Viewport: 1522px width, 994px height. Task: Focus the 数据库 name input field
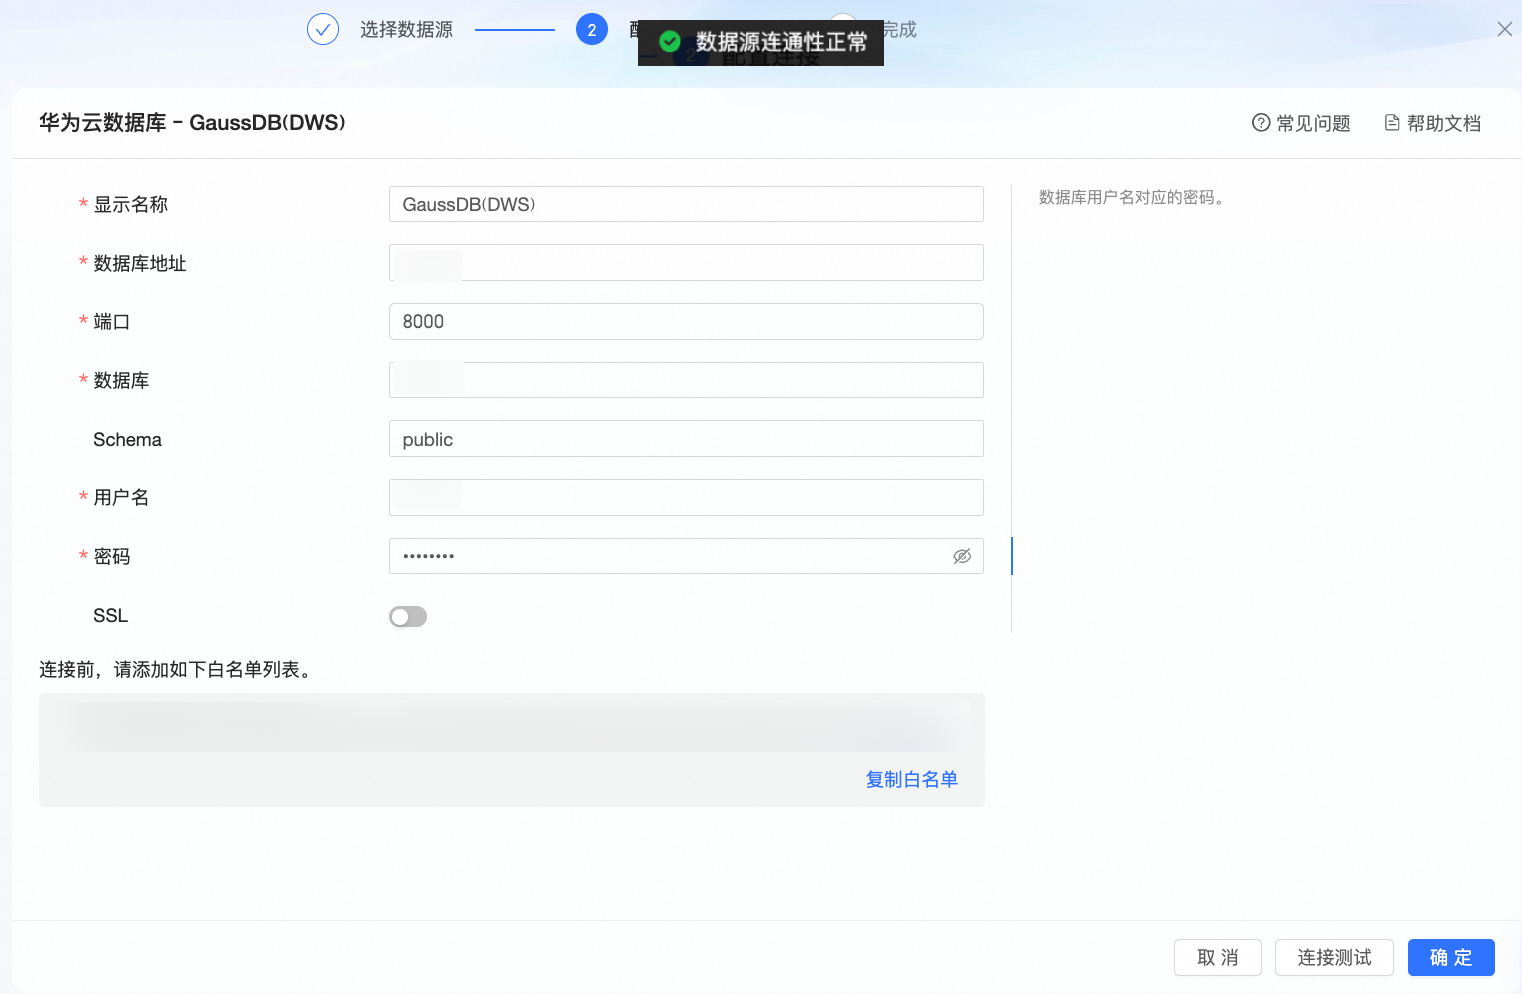pos(686,380)
